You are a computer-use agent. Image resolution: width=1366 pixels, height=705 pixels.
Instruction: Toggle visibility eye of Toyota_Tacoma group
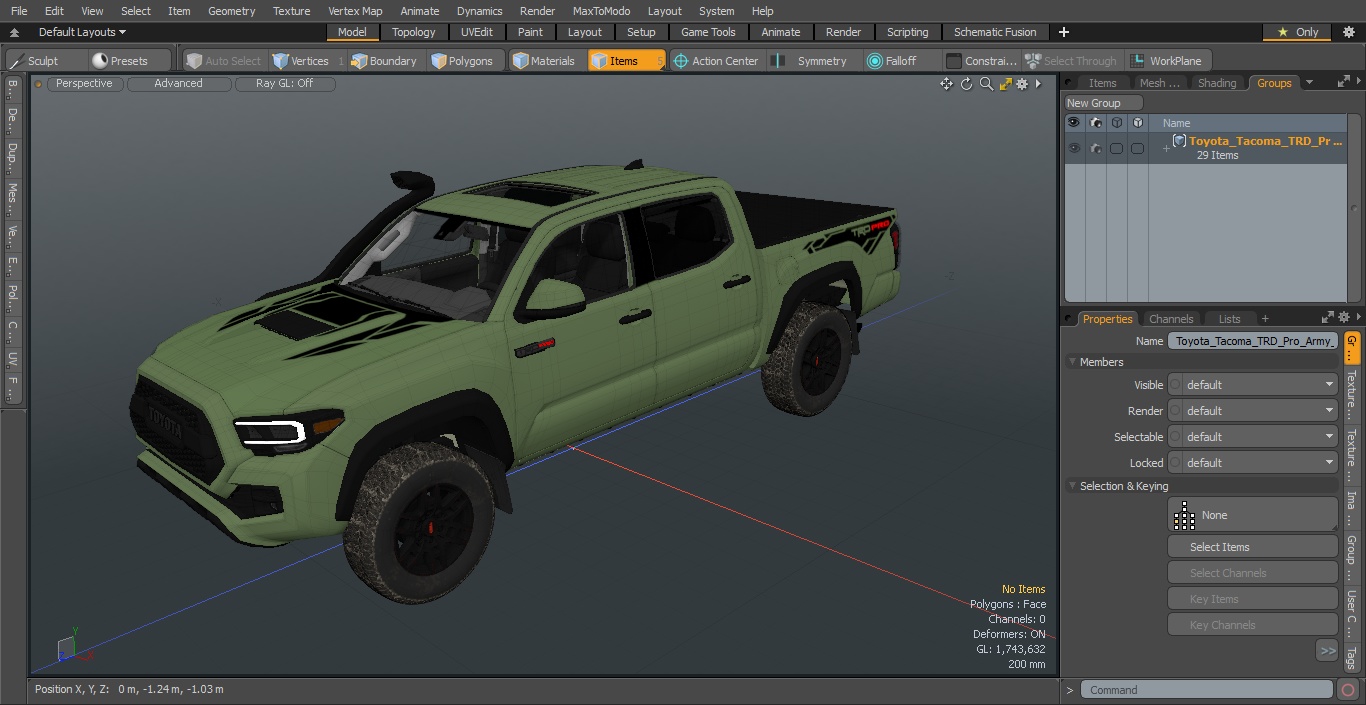point(1074,148)
